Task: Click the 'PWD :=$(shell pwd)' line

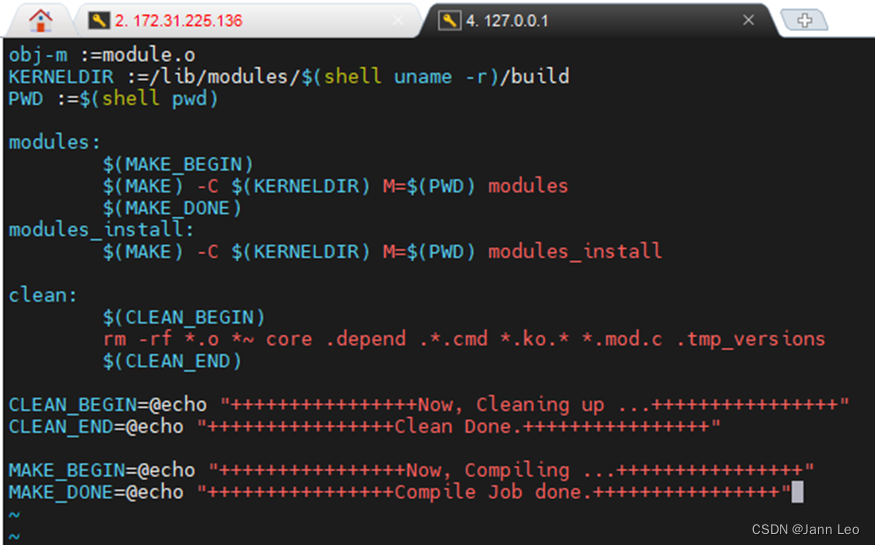Action: click(113, 99)
